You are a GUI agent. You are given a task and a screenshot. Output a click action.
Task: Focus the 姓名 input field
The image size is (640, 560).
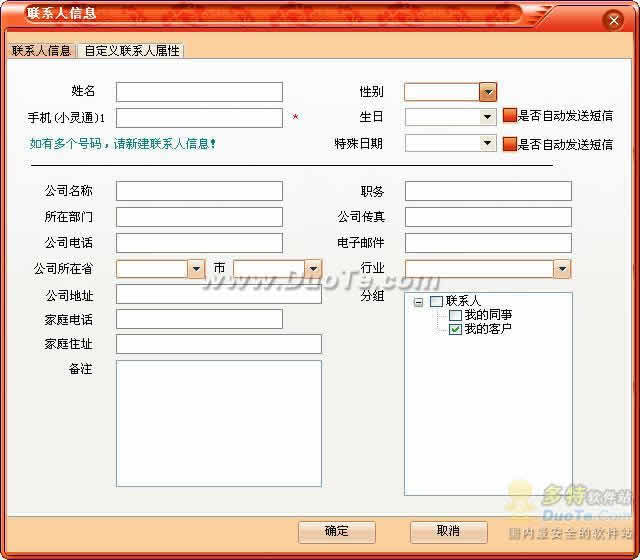click(199, 92)
